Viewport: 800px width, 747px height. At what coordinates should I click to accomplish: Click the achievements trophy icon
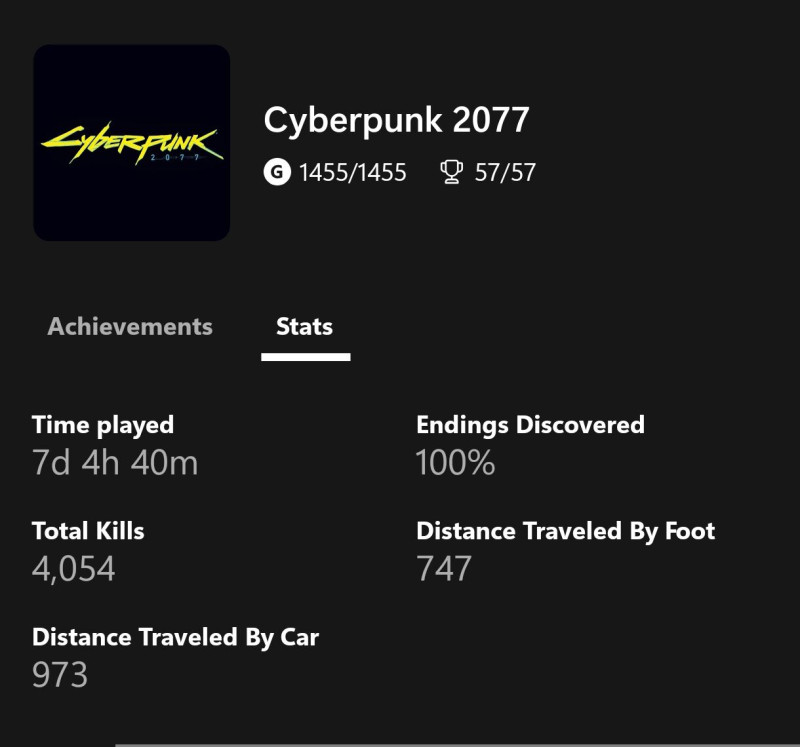[451, 173]
